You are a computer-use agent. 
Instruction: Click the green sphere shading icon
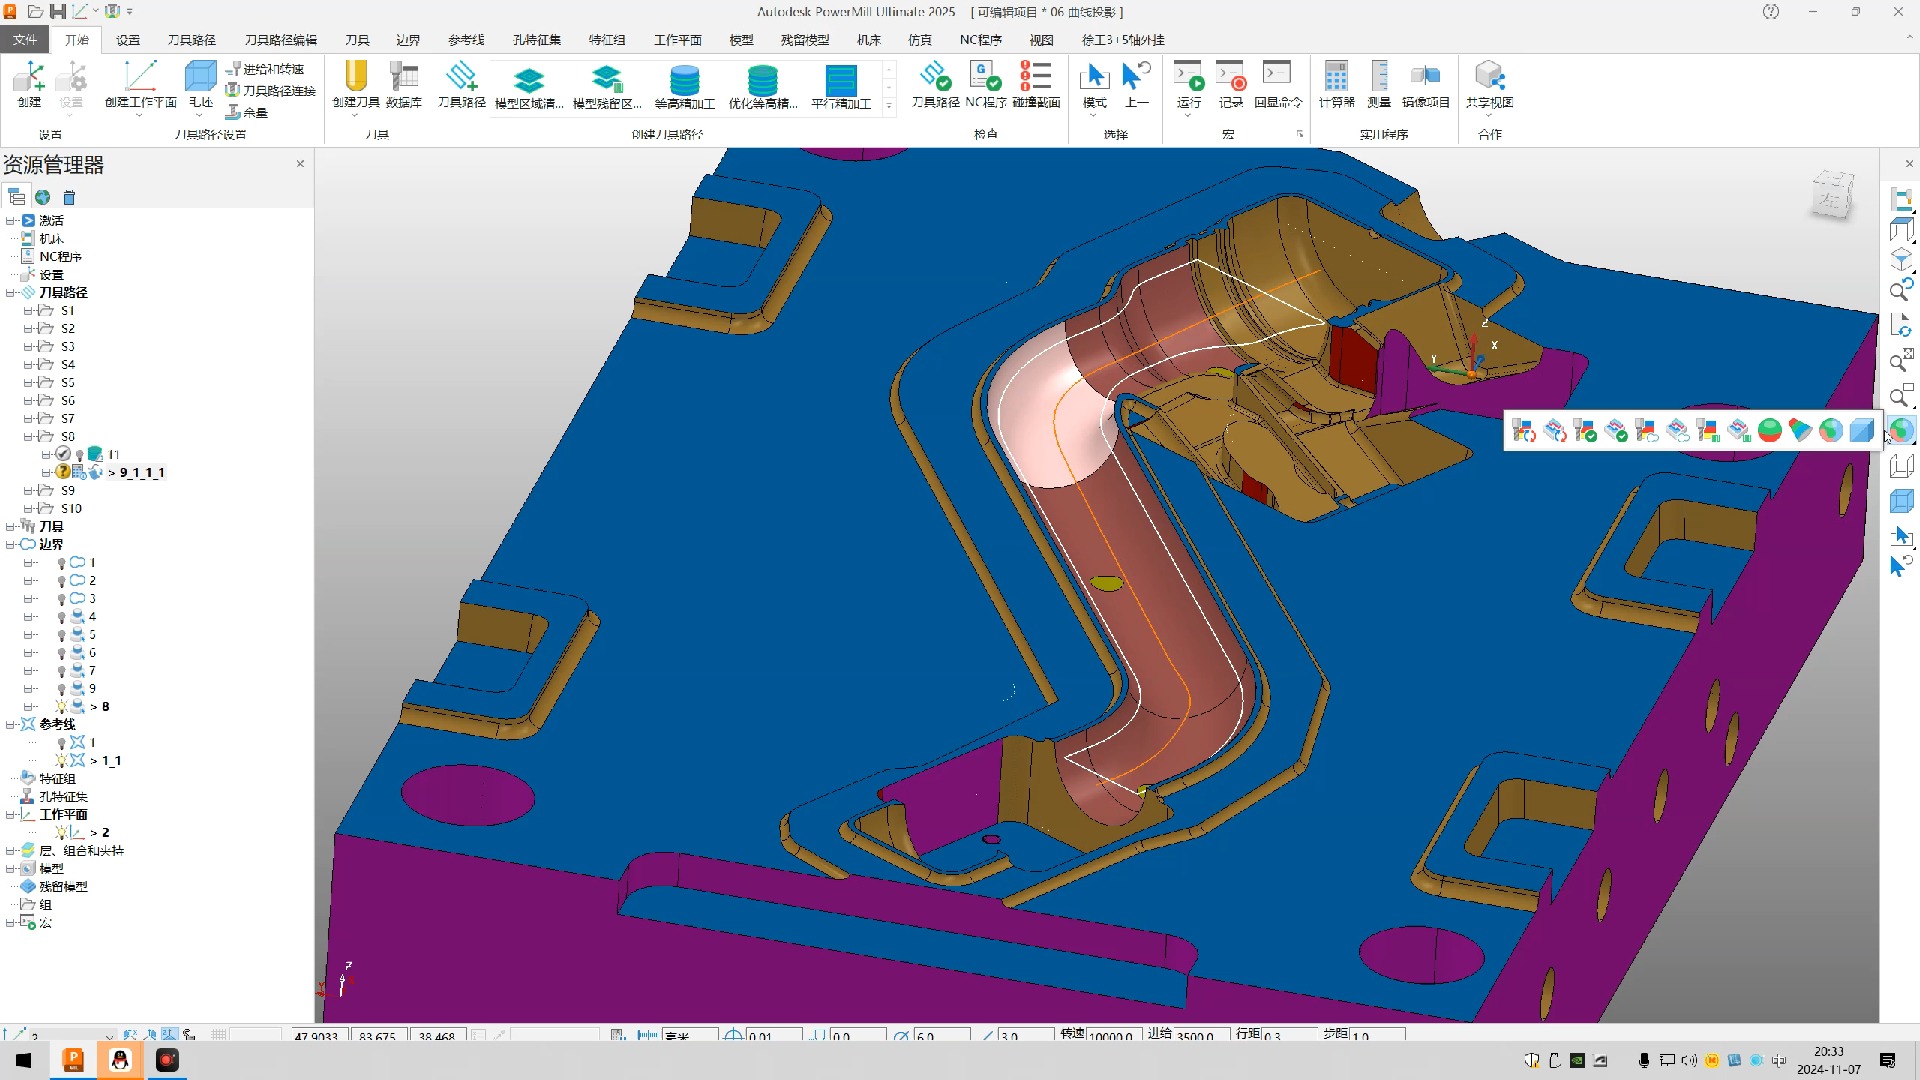(x=1769, y=431)
